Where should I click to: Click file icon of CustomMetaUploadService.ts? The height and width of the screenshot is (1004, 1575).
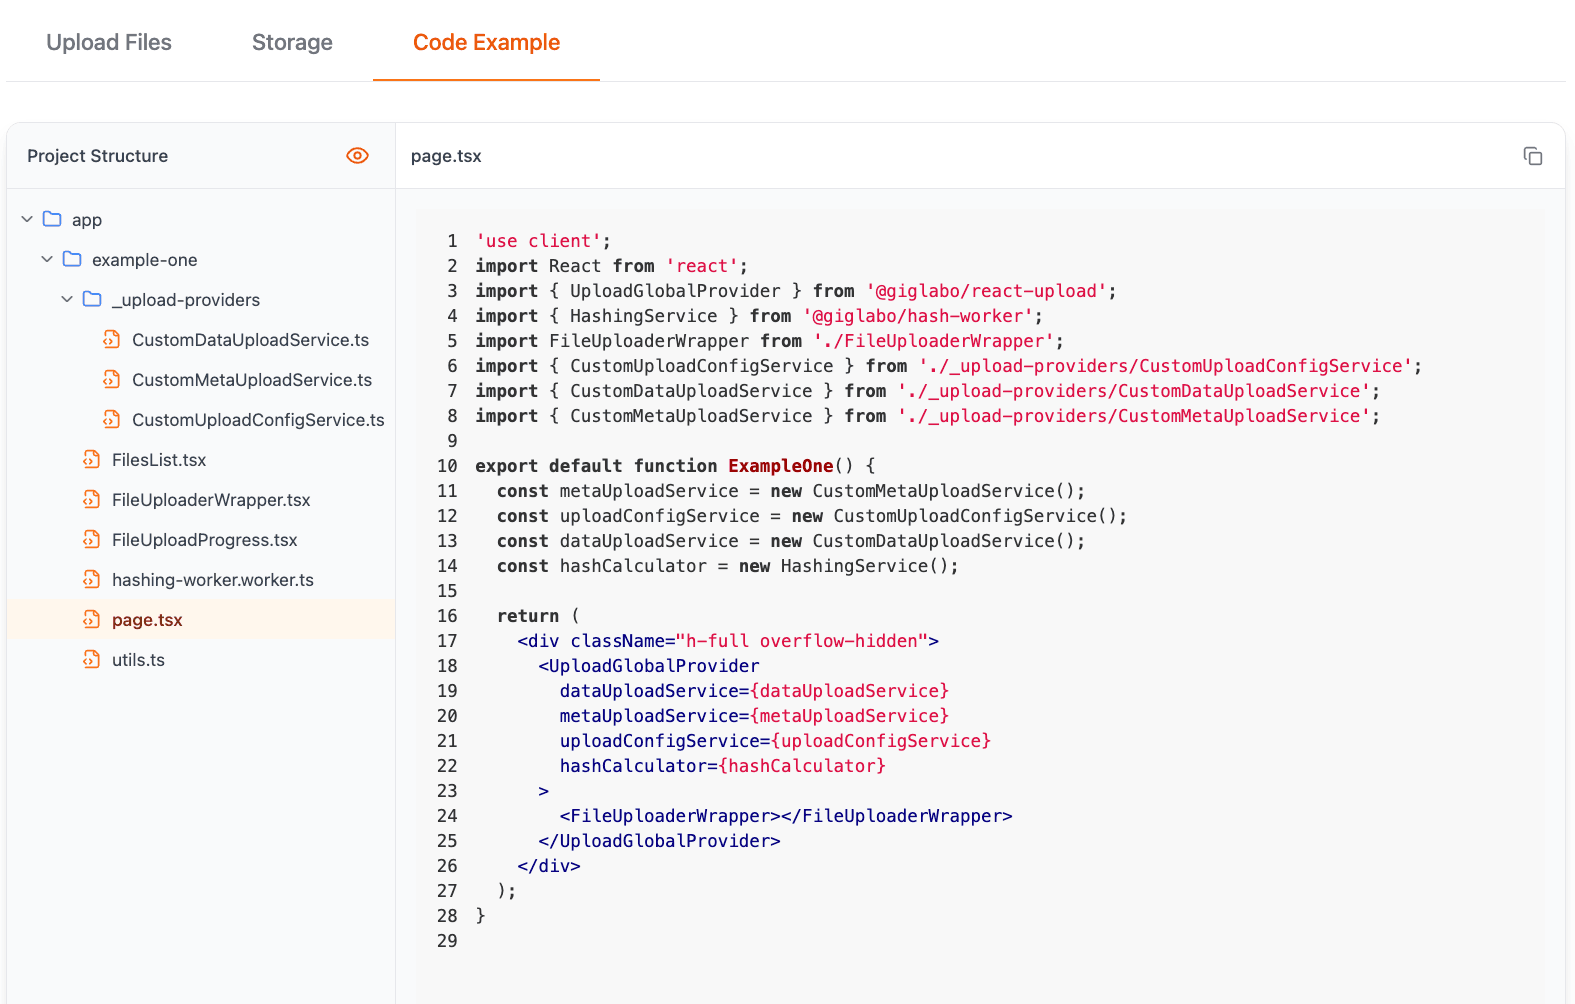[112, 380]
